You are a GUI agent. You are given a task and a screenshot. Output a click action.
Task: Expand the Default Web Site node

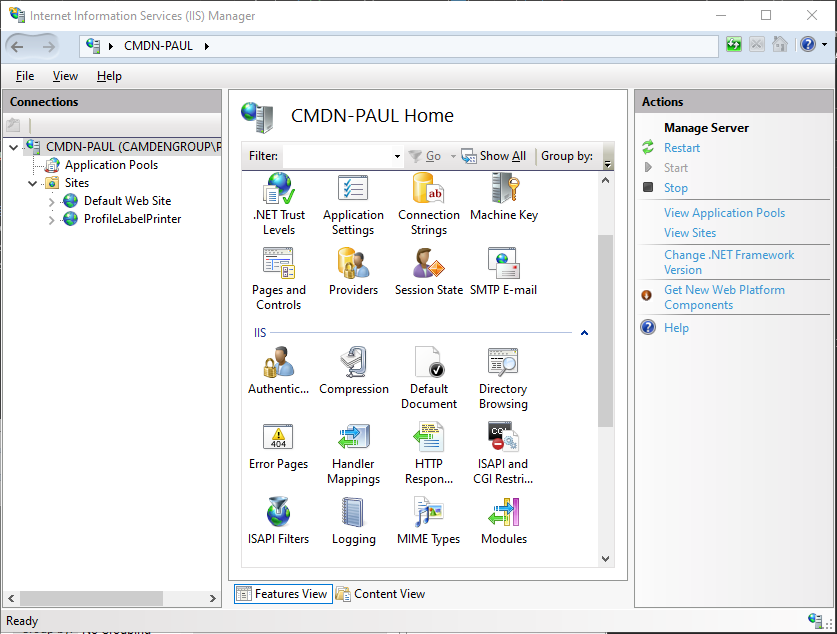pyautogui.click(x=52, y=202)
